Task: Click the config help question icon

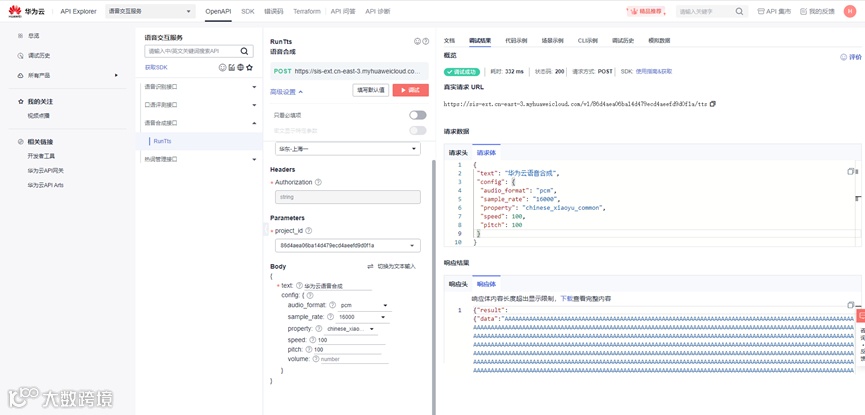Action: point(309,295)
